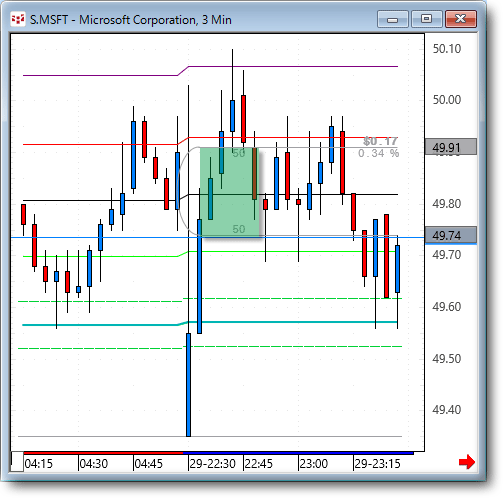
Task: Click the 04:15 time axis label
Action: [39, 464]
